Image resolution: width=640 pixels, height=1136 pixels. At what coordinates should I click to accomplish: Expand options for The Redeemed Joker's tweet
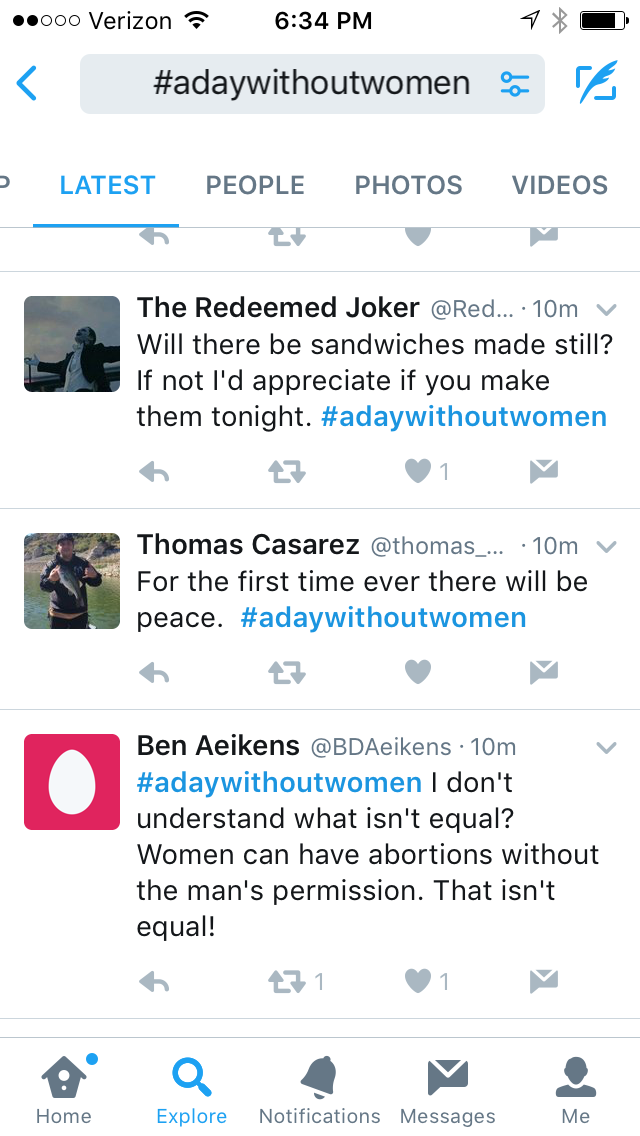point(606,310)
